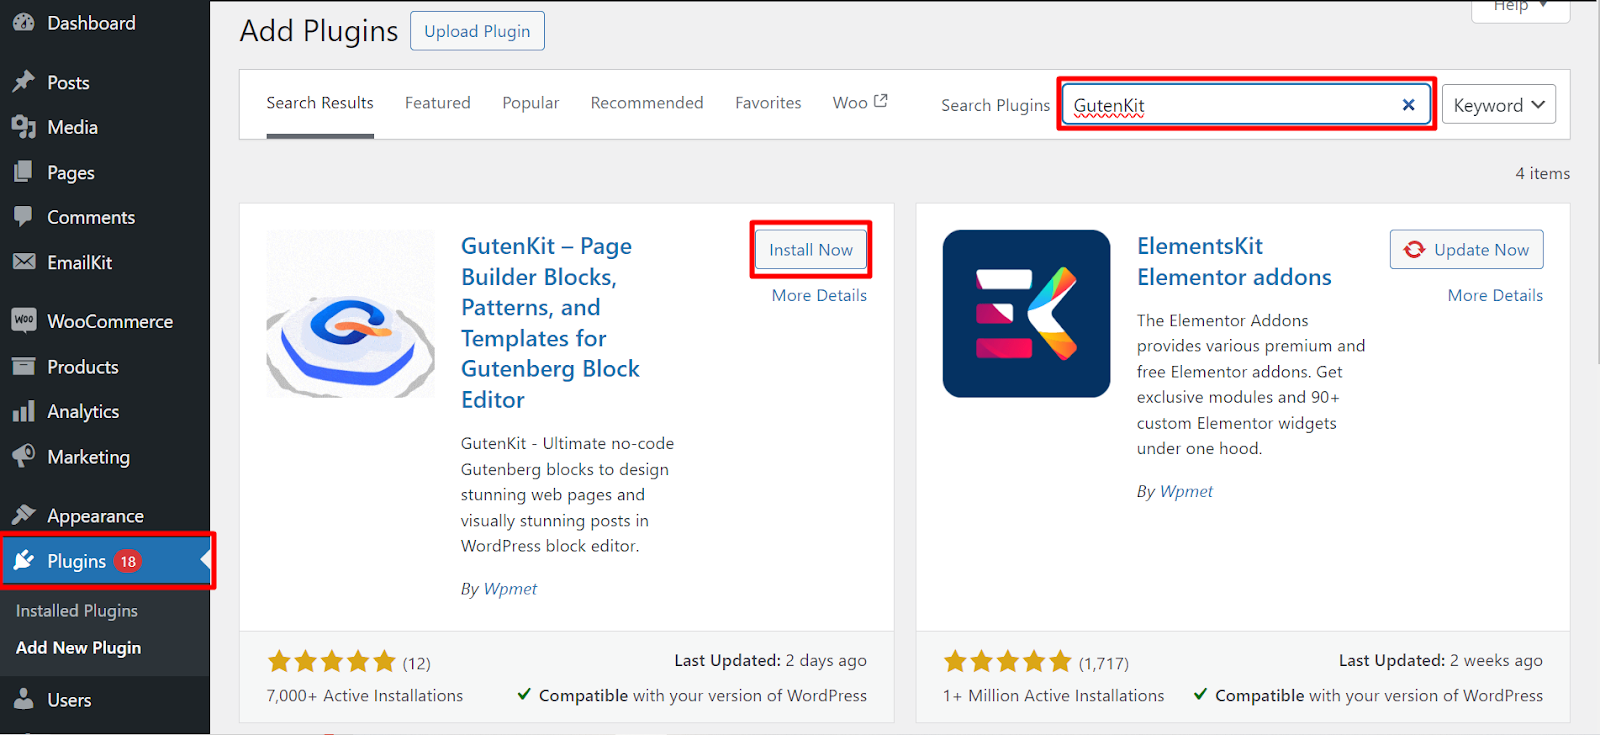Click Wpmet author link under ElementsKit
1600x735 pixels.
pos(1186,491)
